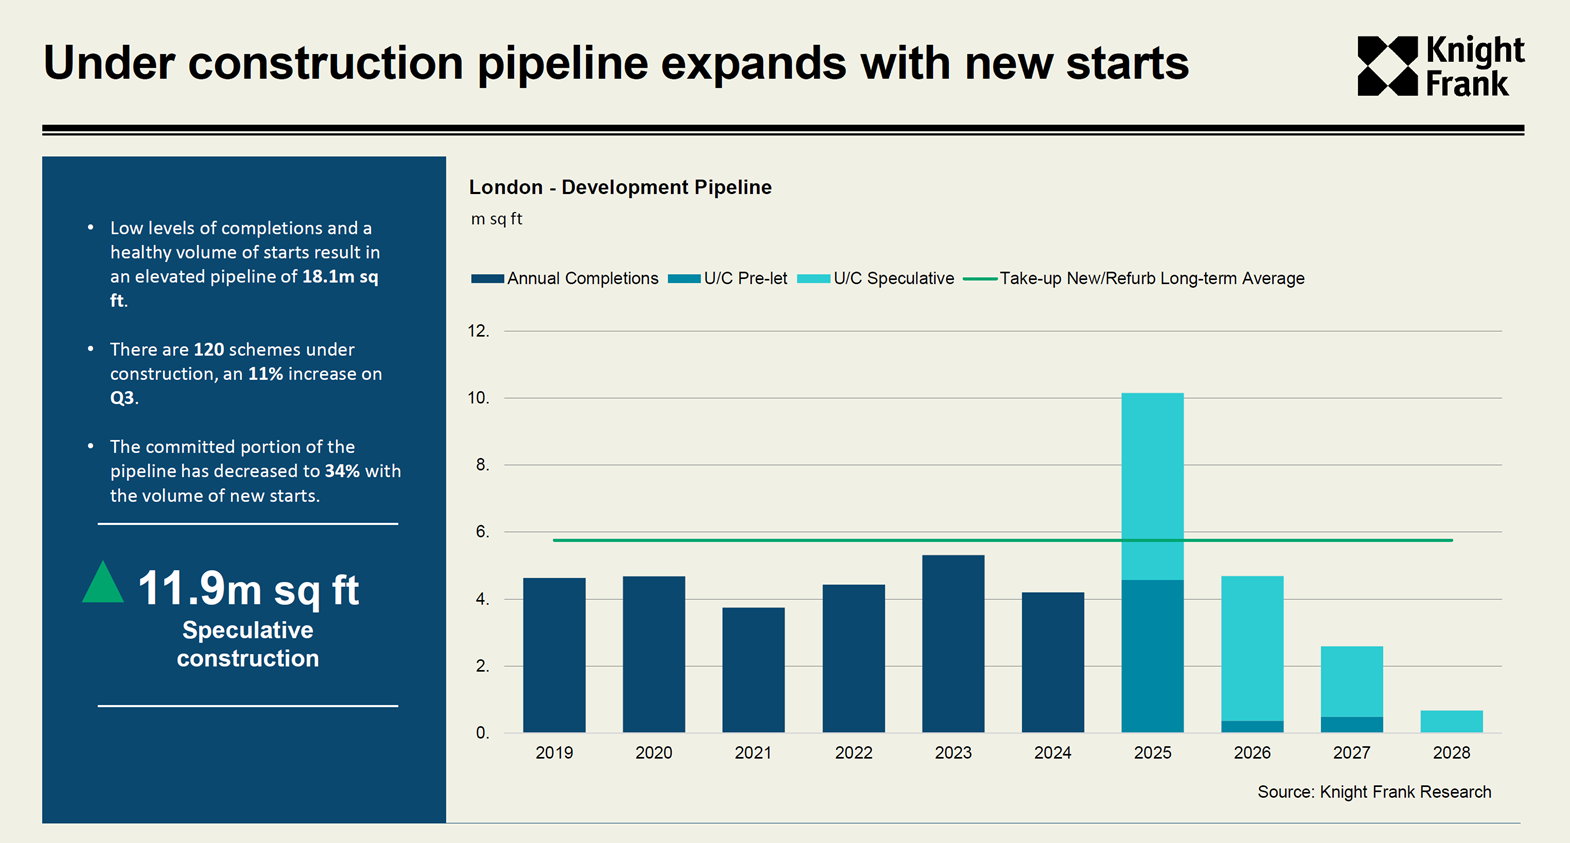Viewport: 1570px width, 843px height.
Task: Click the 2019 Annual Completions bar
Action: (x=554, y=655)
